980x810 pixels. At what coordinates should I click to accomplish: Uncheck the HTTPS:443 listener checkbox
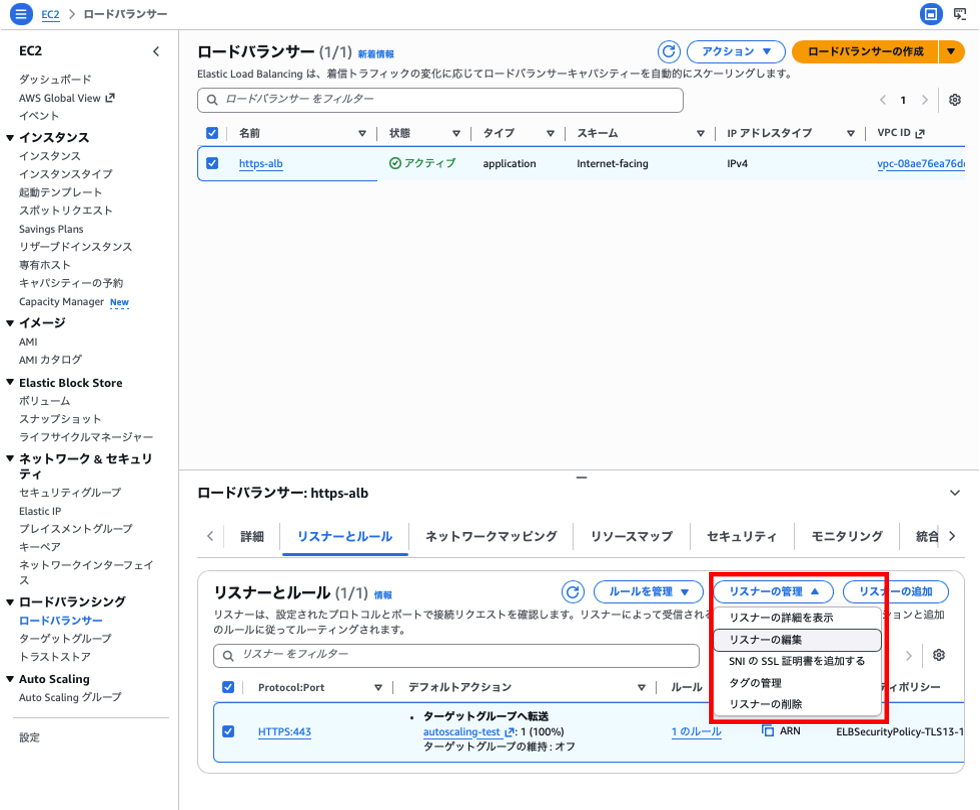(x=228, y=731)
